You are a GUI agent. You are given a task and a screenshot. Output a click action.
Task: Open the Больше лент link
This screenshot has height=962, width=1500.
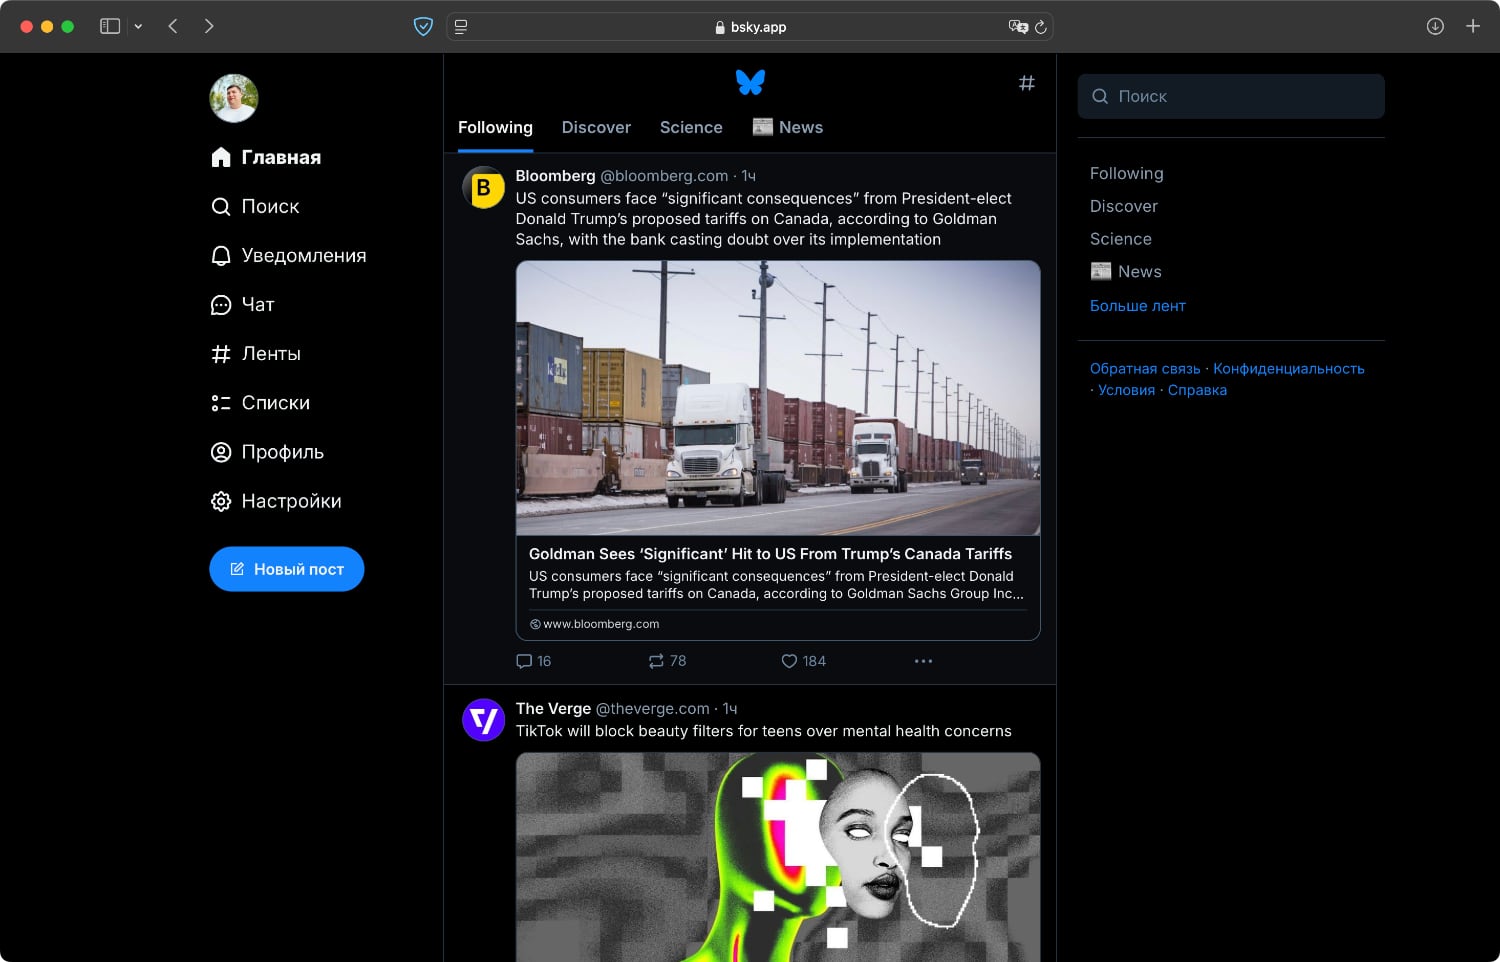click(x=1137, y=306)
